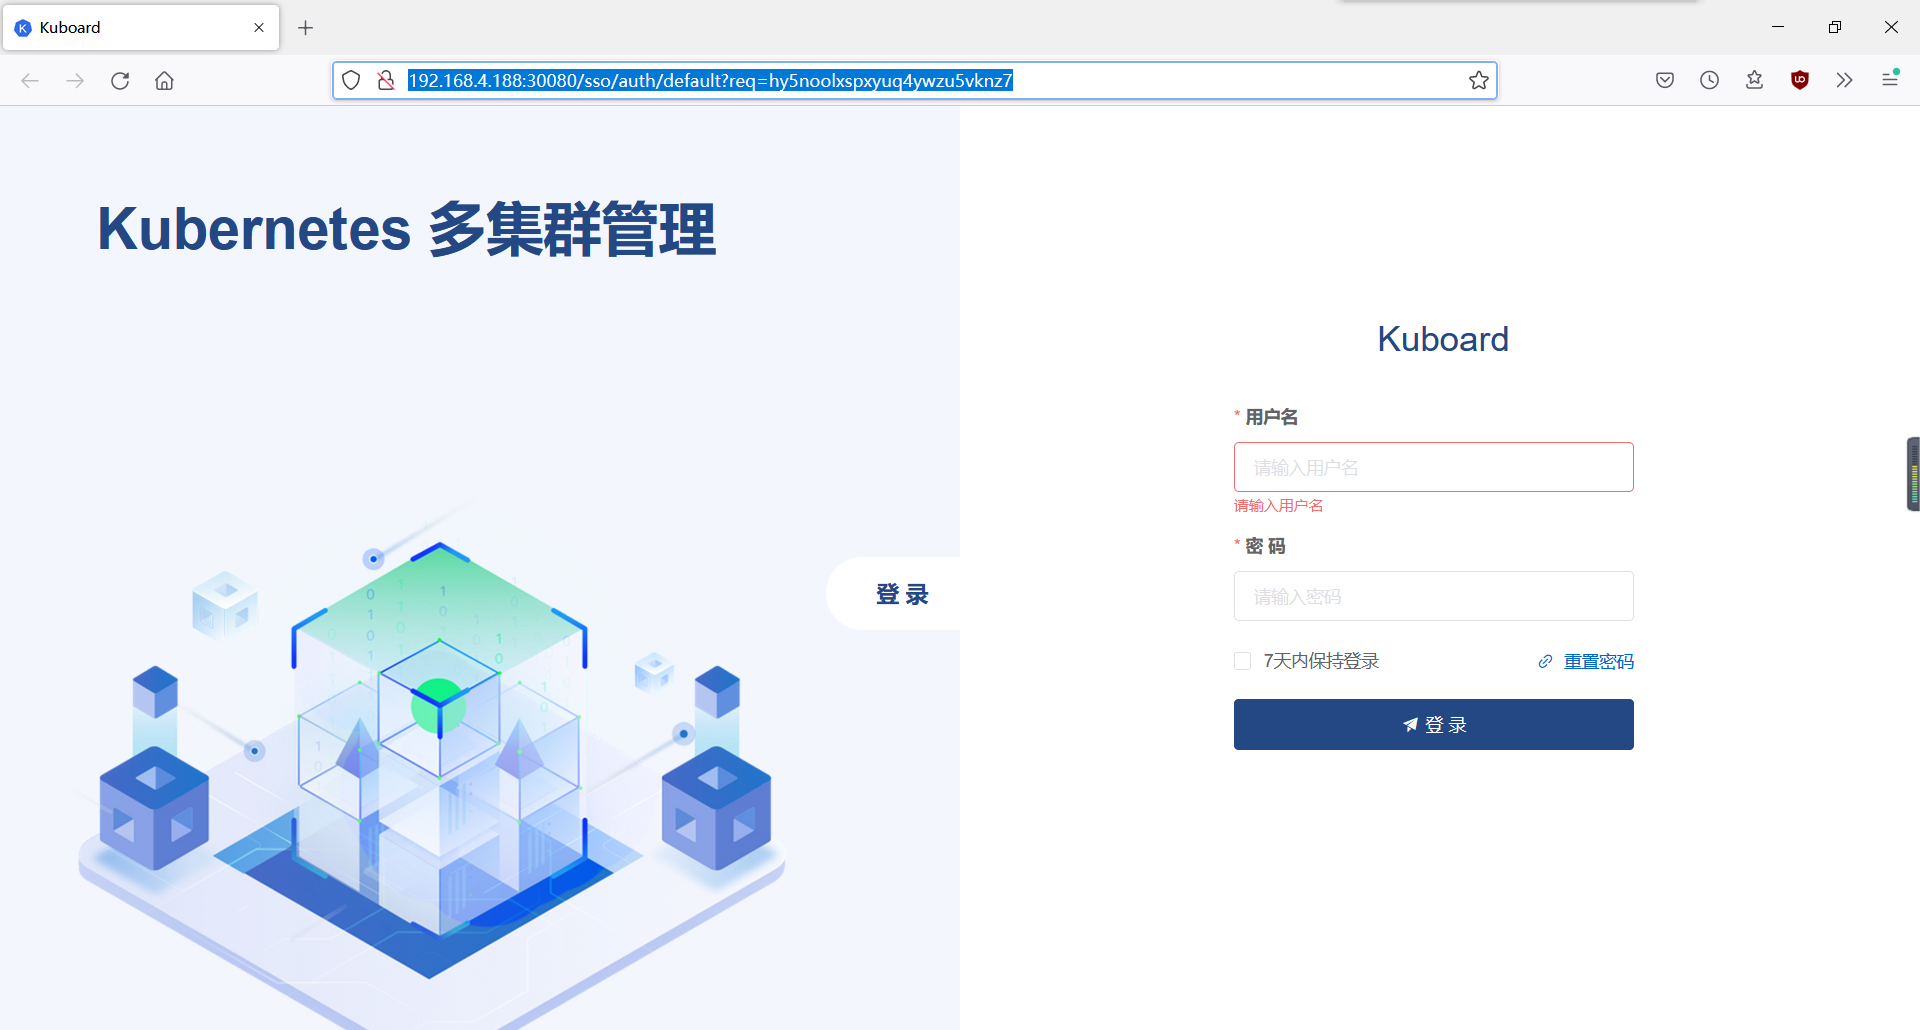Image resolution: width=1920 pixels, height=1030 pixels.
Task: Click the 用户名 field label
Action: (x=1271, y=417)
